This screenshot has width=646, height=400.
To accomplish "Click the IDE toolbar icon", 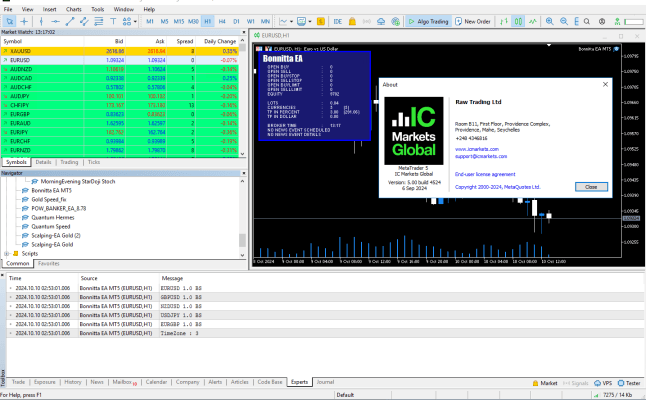I will point(337,20).
